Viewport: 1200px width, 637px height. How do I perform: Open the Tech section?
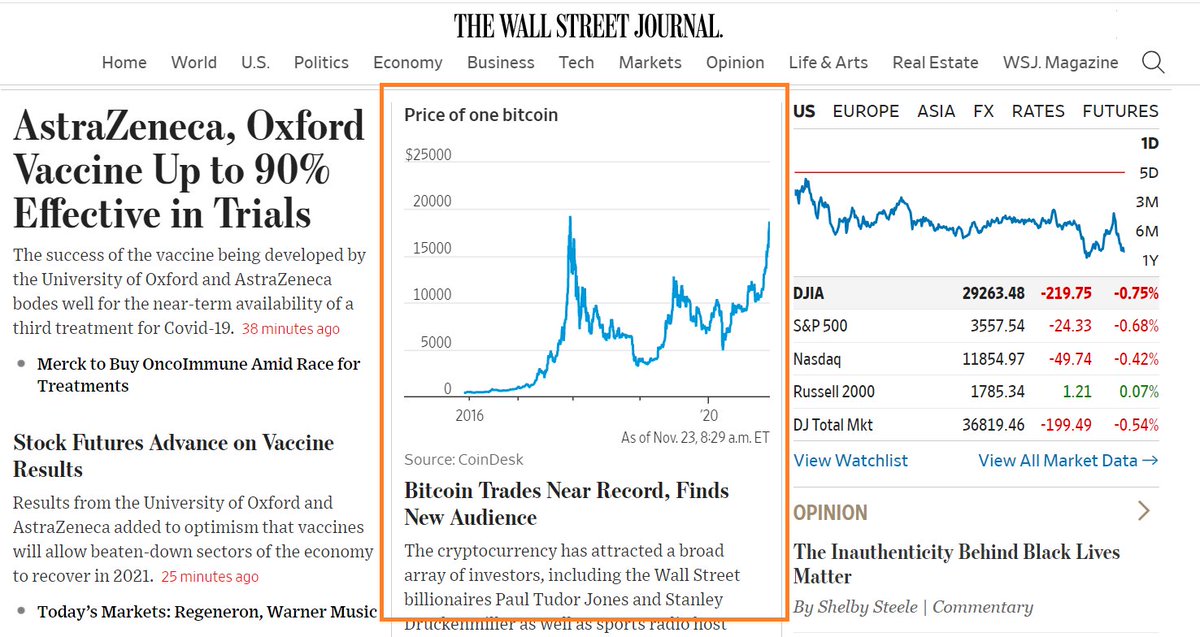pyautogui.click(x=576, y=62)
